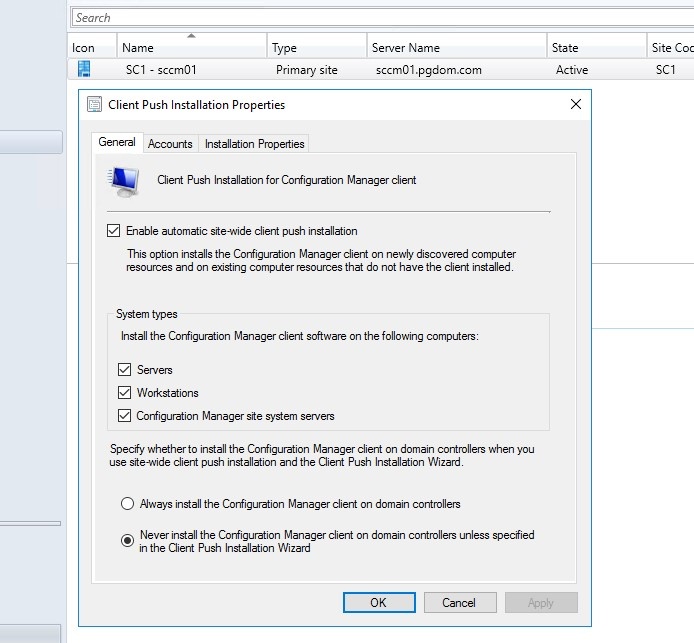The image size is (694, 643).
Task: Select Always install client on domain controllers
Action: click(127, 504)
